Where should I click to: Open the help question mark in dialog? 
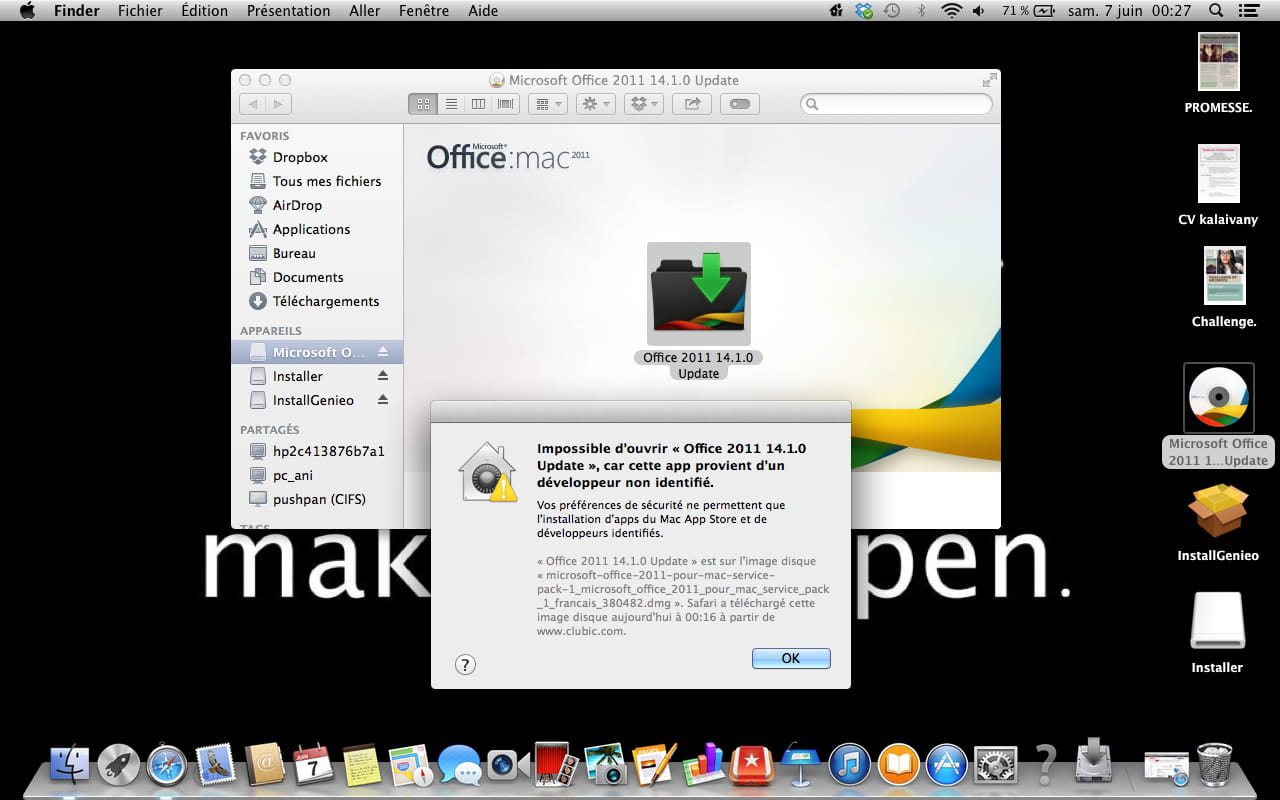coord(465,664)
